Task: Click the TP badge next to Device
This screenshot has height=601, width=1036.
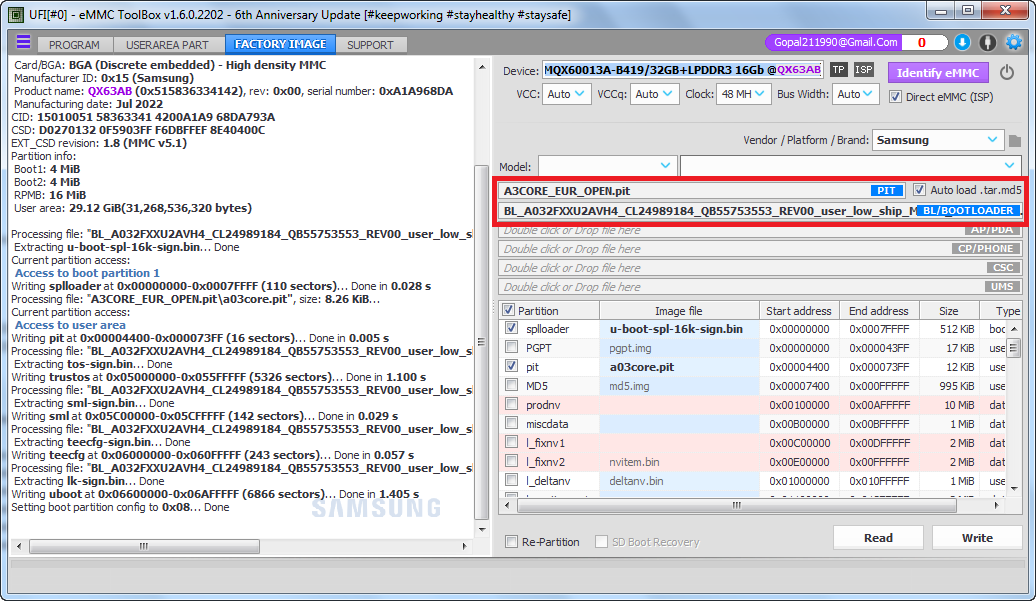Action: 838,69
